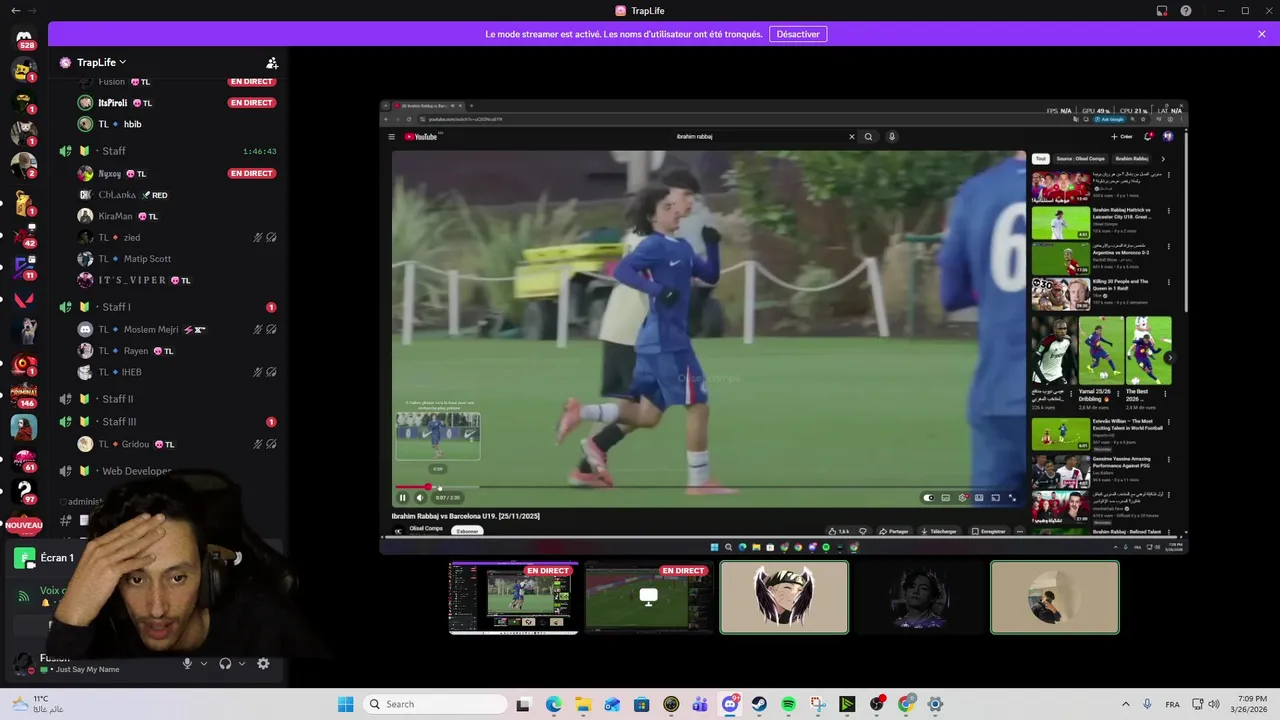Select second EN DIRECT stream tile
The width and height of the screenshot is (1280, 720).
648,597
